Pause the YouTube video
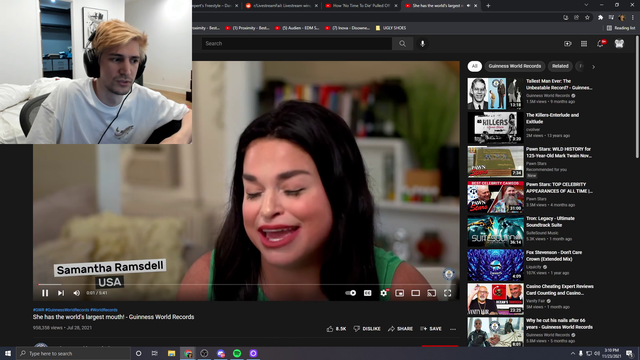The width and height of the screenshot is (640, 360). tap(45, 293)
